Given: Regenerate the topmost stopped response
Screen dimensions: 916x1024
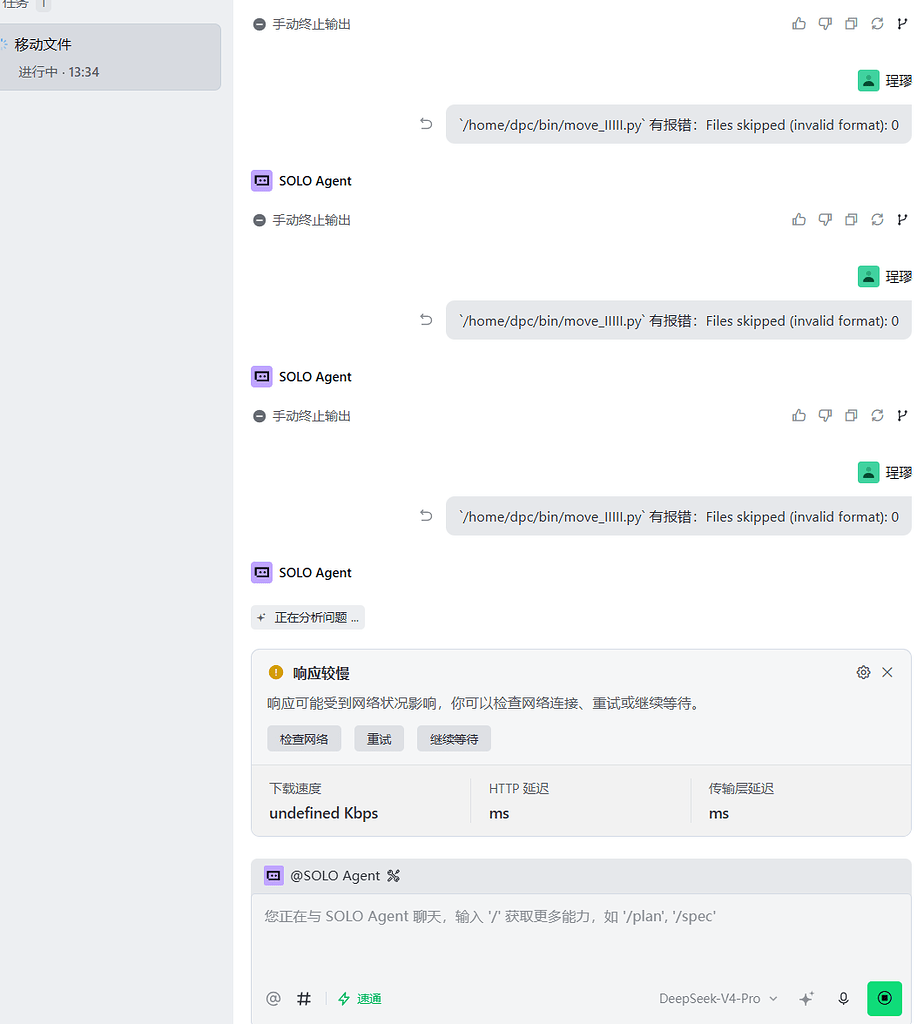Looking at the screenshot, I should pos(877,24).
